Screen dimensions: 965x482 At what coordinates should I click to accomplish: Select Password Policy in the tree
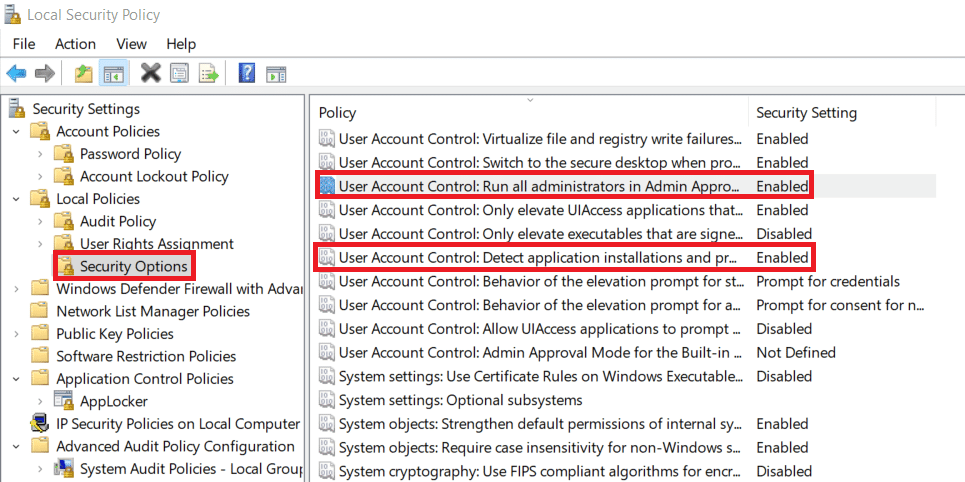click(x=130, y=154)
